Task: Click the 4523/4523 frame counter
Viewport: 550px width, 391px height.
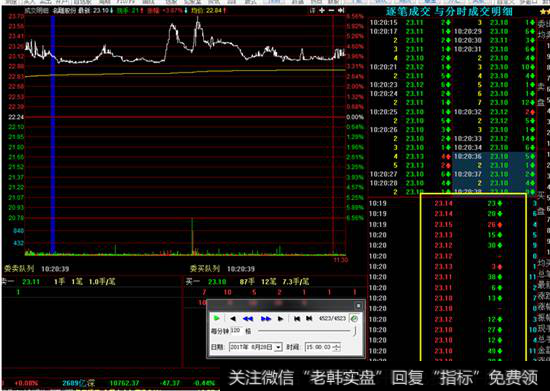Action: click(332, 318)
